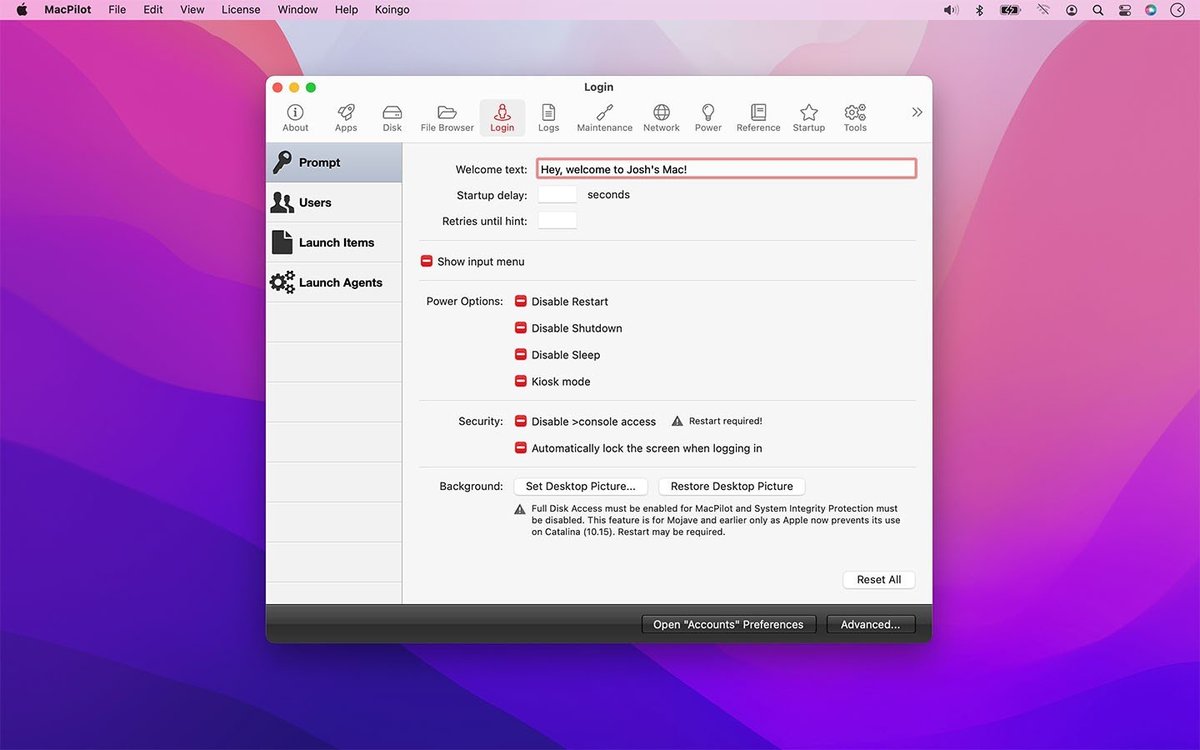This screenshot has width=1200, height=750.
Task: Click the Reset All button
Action: pos(878,579)
